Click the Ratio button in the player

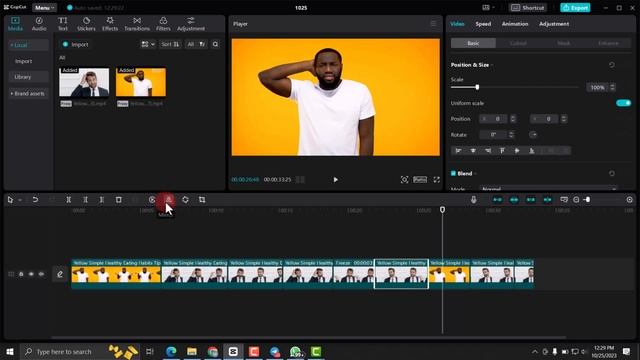tap(420, 180)
